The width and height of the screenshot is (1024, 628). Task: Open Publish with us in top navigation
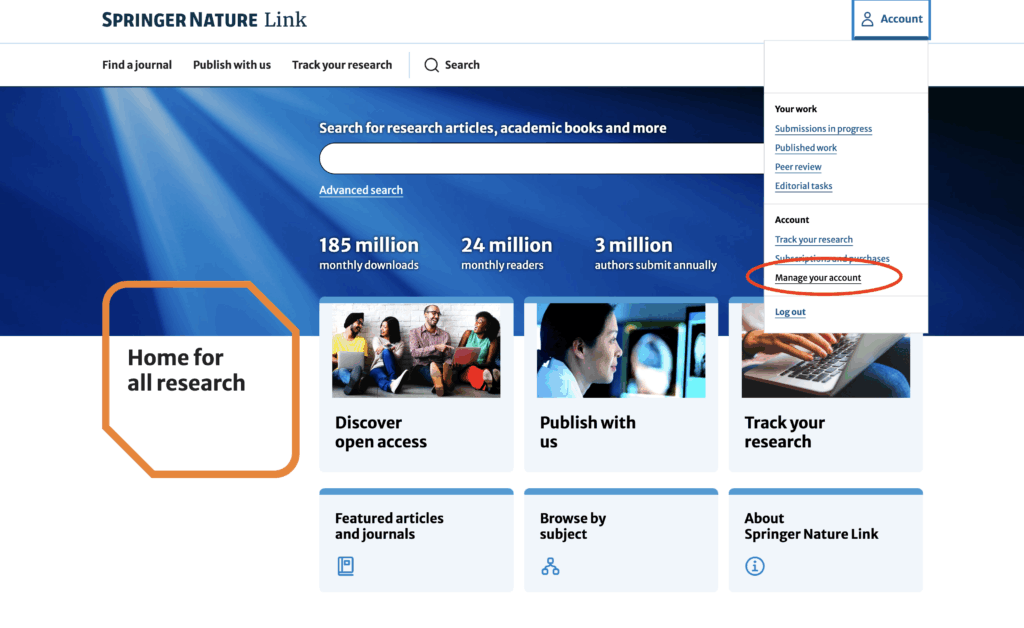pyautogui.click(x=231, y=65)
